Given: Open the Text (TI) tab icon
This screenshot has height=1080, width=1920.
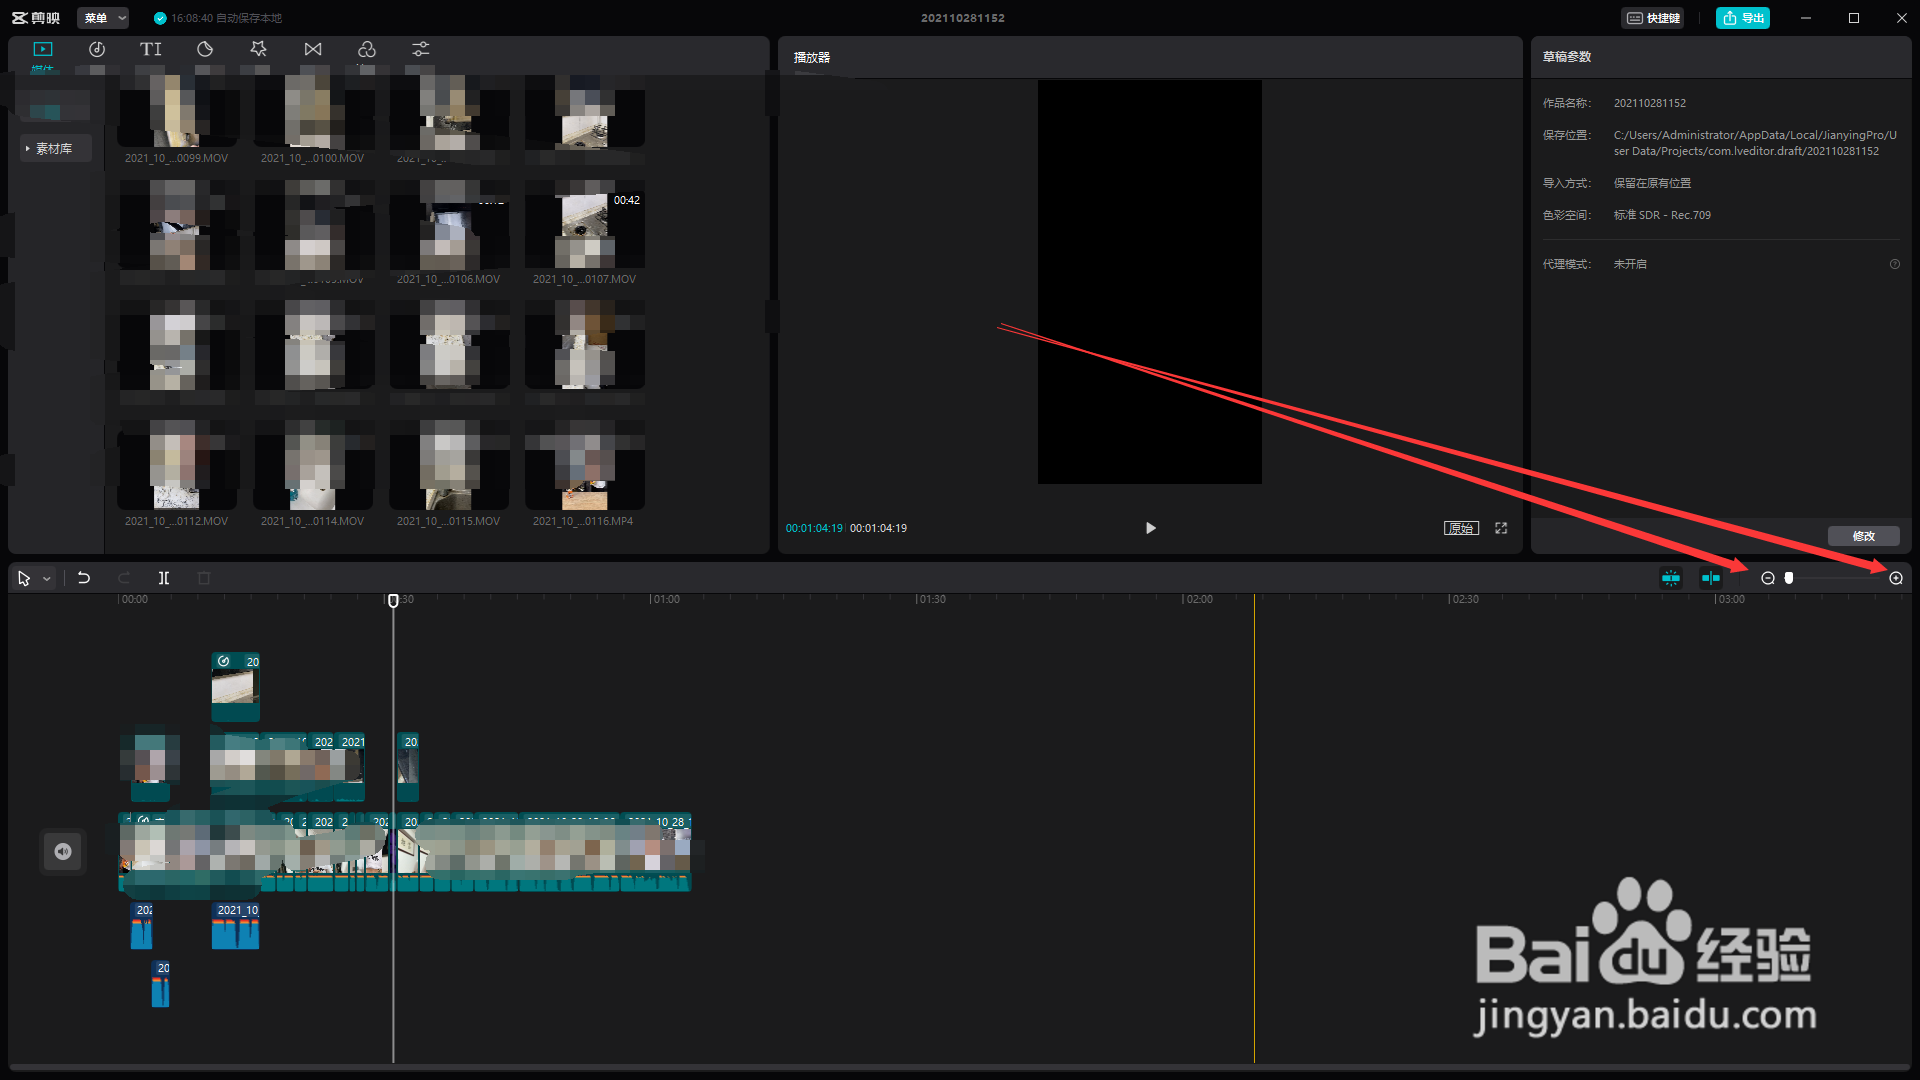Looking at the screenshot, I should coord(151,49).
